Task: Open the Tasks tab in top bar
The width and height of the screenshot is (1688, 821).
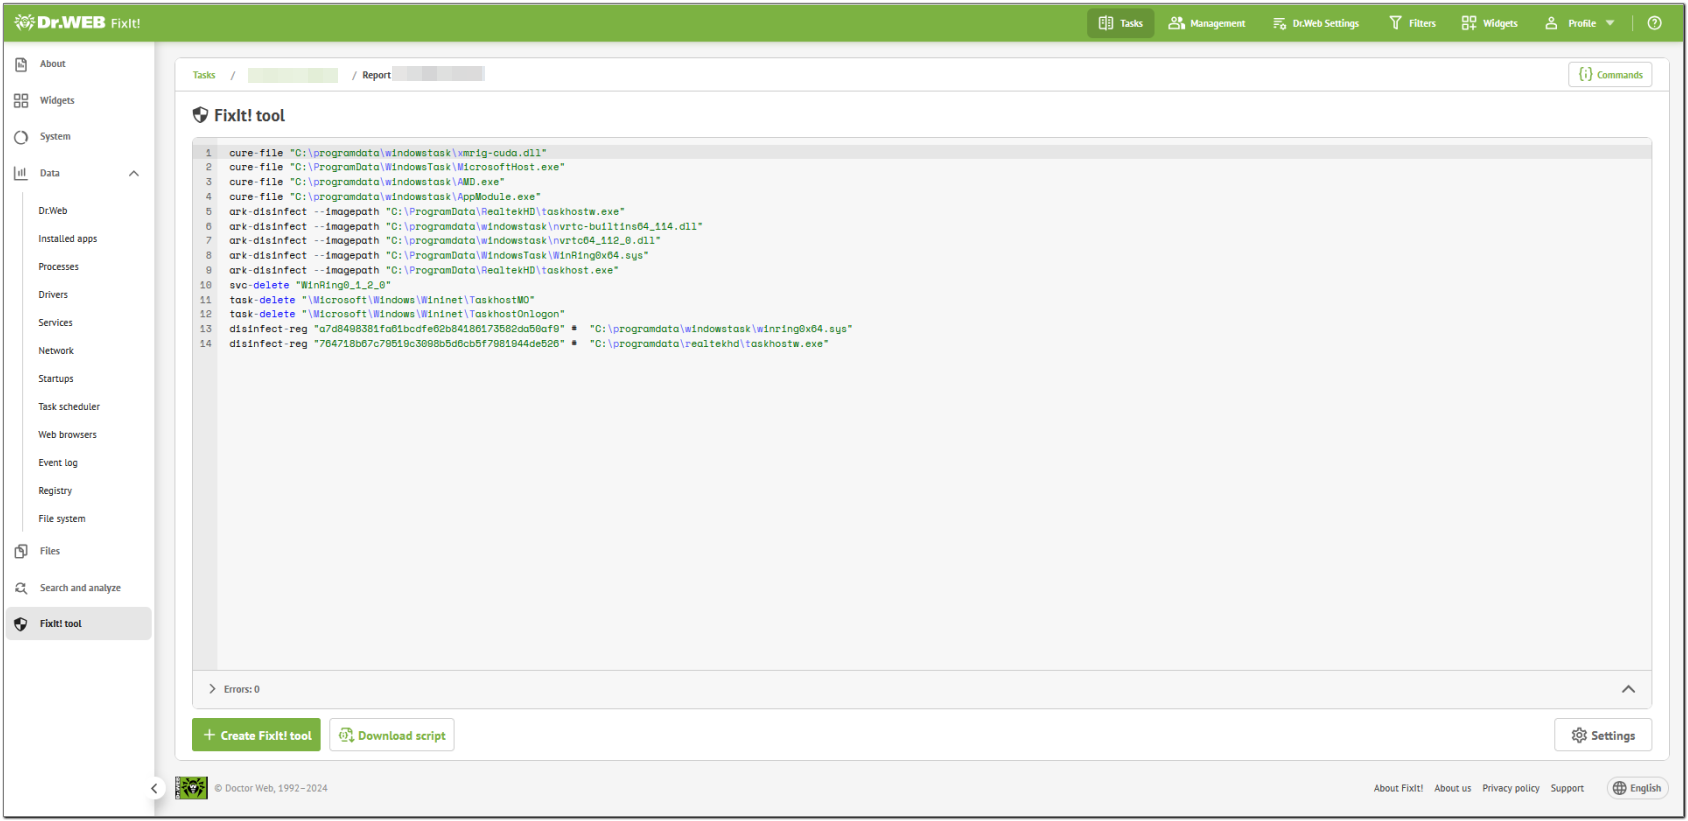Action: click(1120, 23)
